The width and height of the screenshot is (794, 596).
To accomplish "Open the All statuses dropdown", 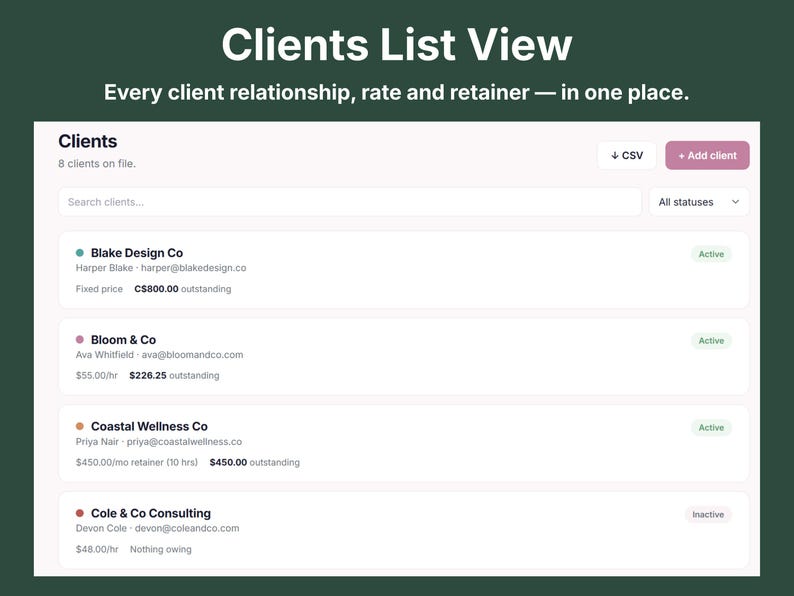I will pos(699,202).
